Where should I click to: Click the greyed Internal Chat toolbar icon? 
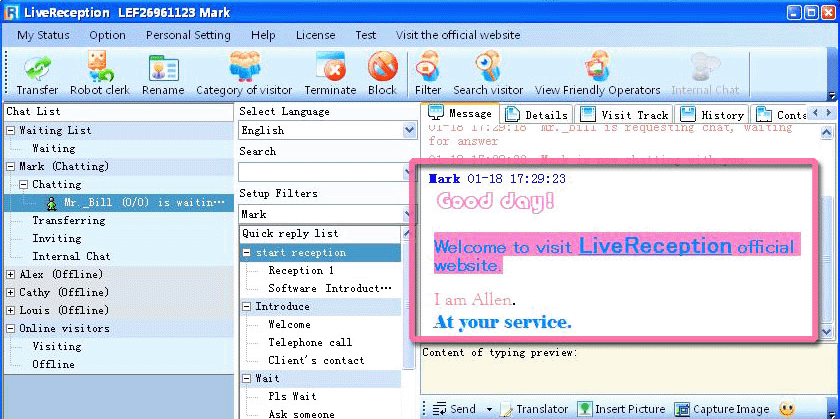[x=705, y=76]
